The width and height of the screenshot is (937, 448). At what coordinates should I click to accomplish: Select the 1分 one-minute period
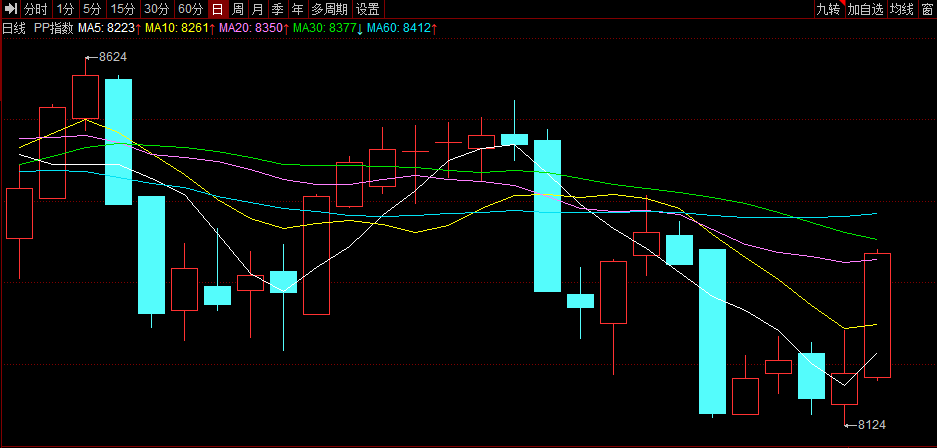click(x=66, y=8)
